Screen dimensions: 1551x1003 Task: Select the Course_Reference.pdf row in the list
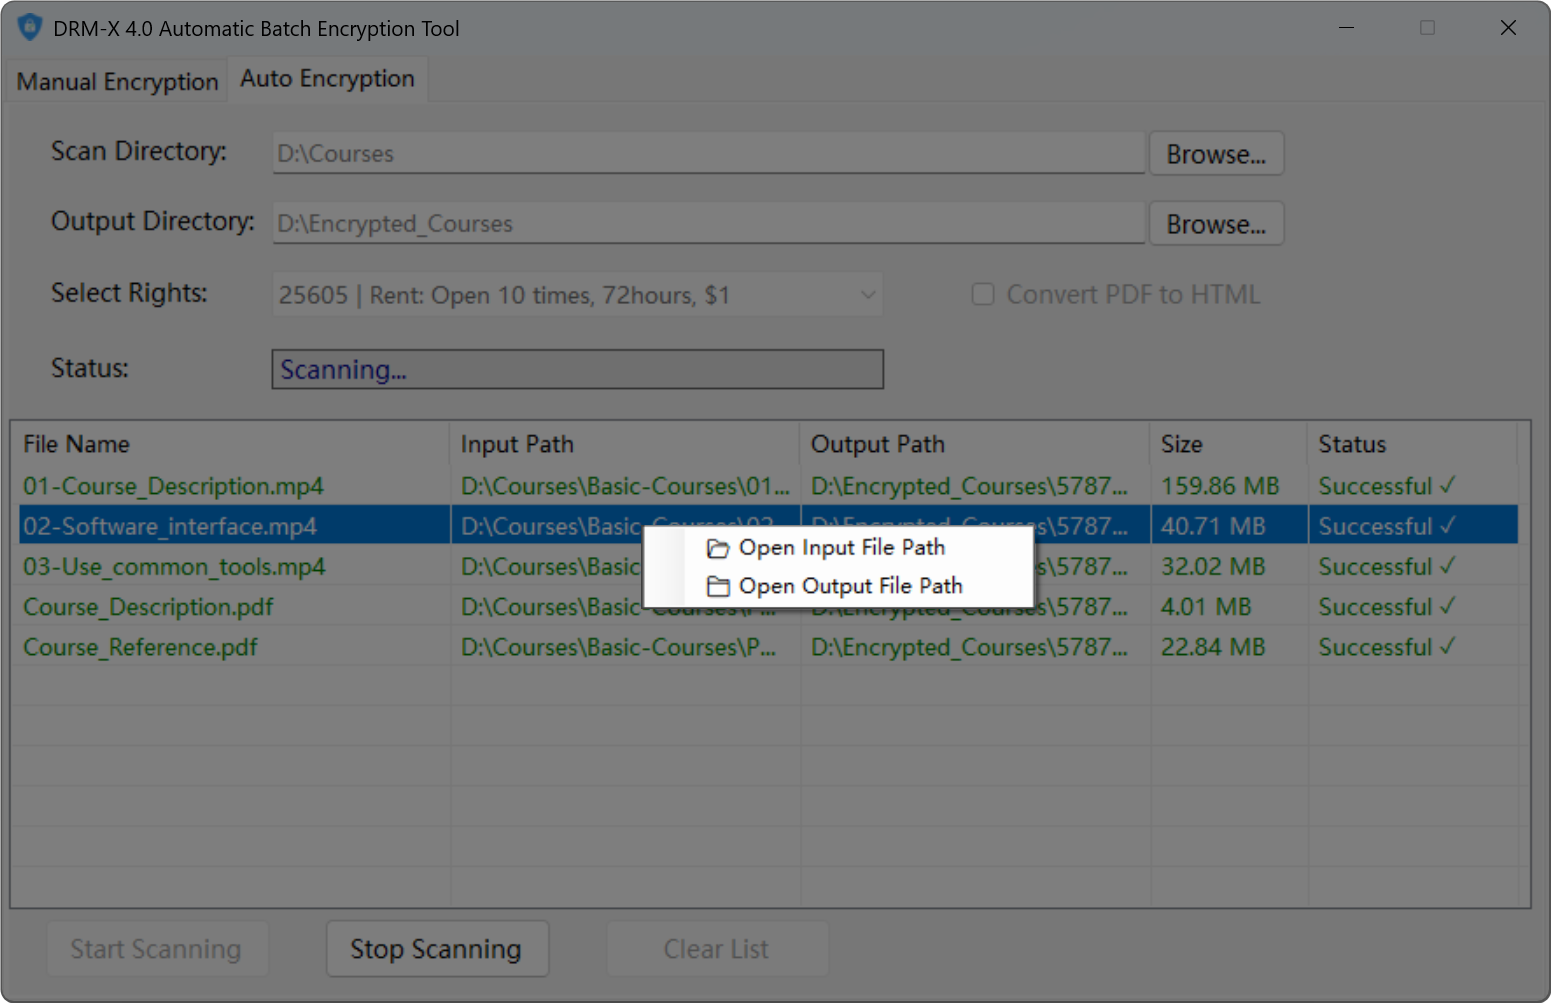(x=230, y=647)
